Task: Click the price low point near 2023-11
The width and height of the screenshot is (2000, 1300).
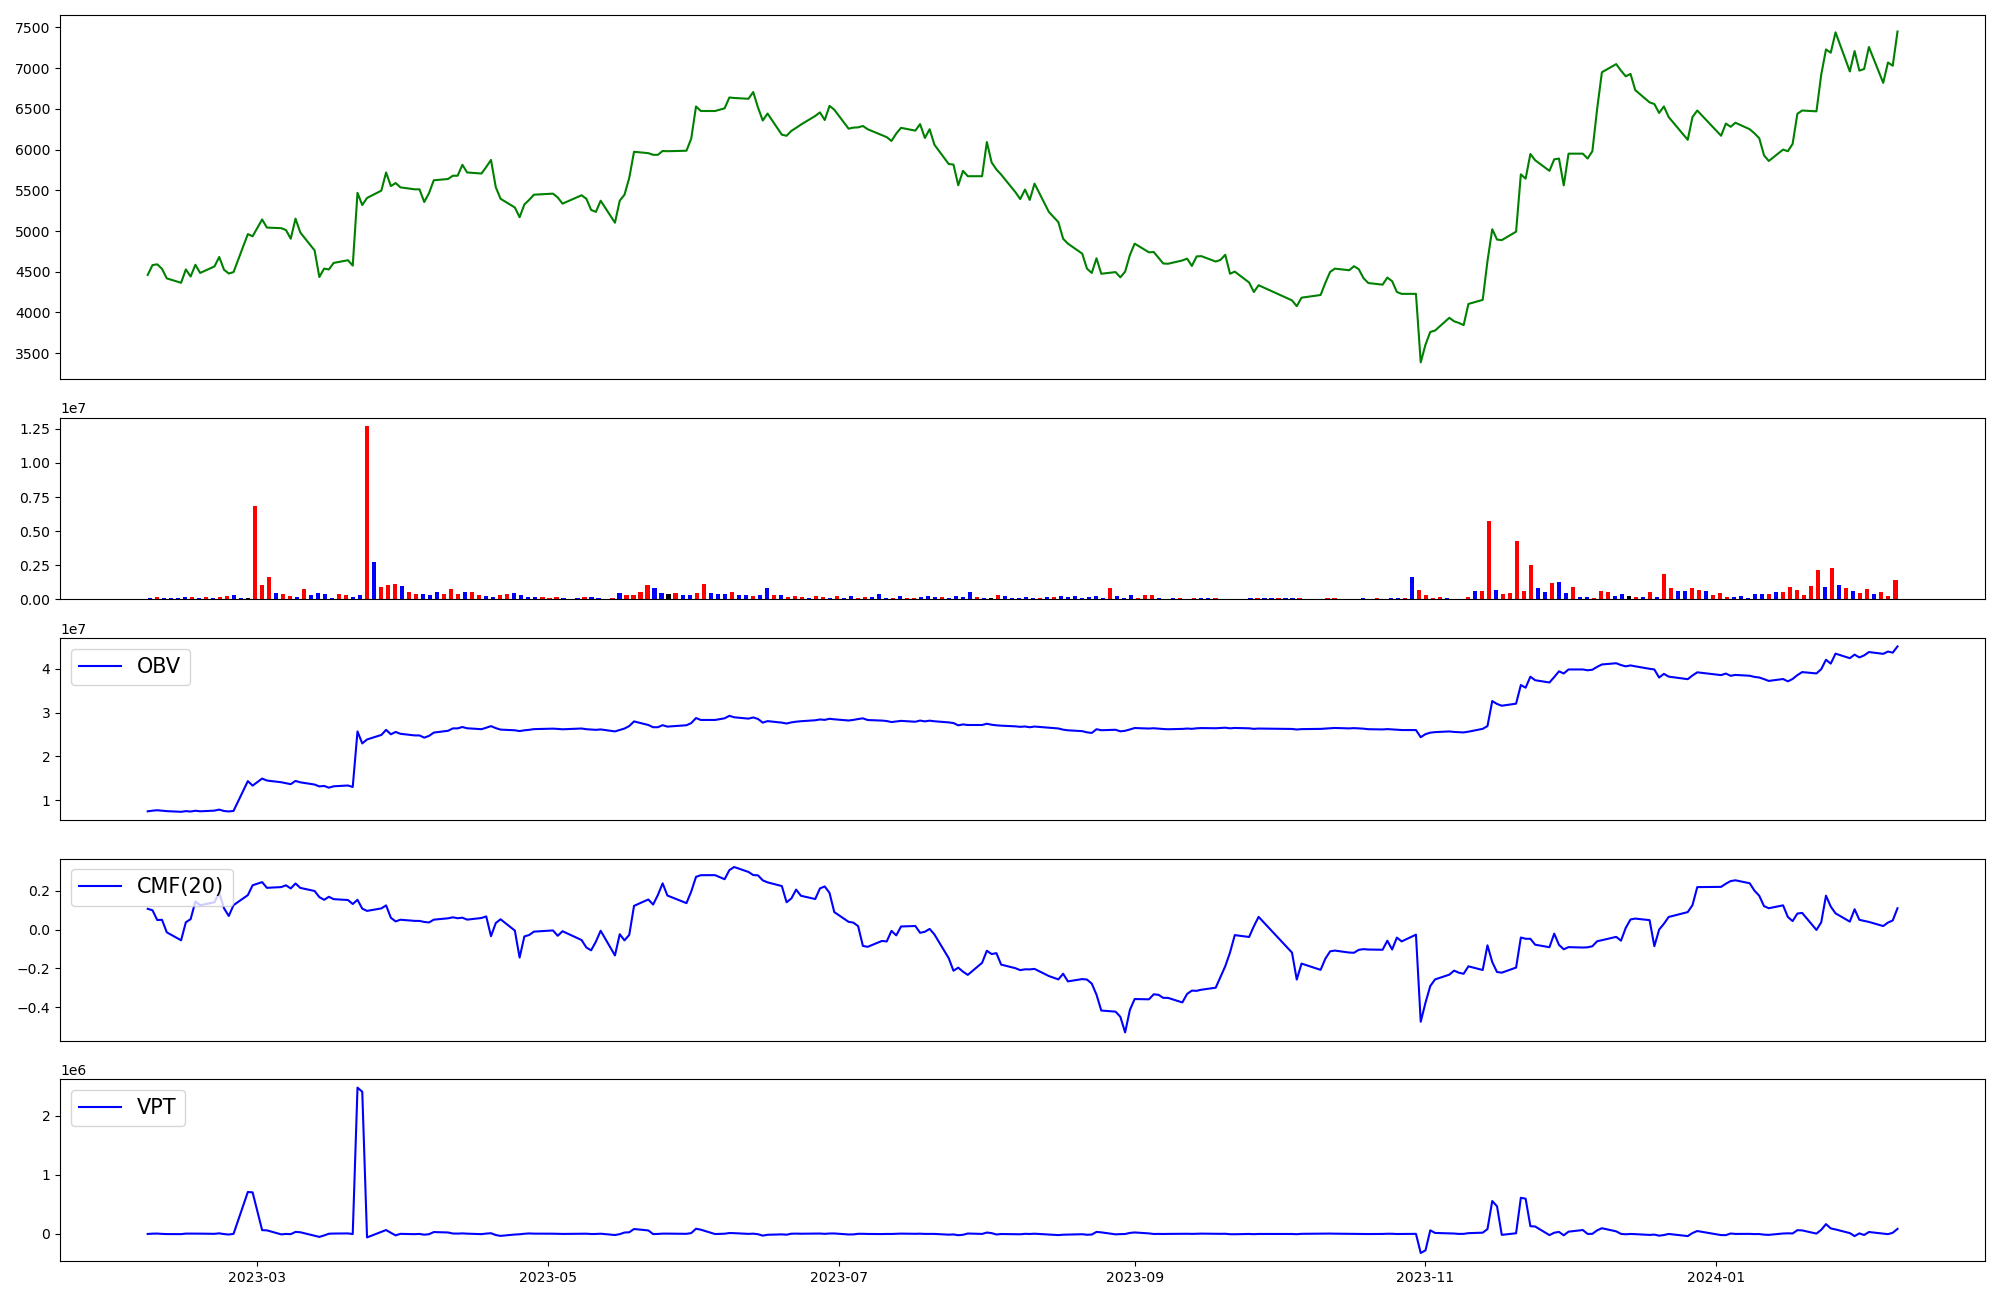Action: (1421, 362)
